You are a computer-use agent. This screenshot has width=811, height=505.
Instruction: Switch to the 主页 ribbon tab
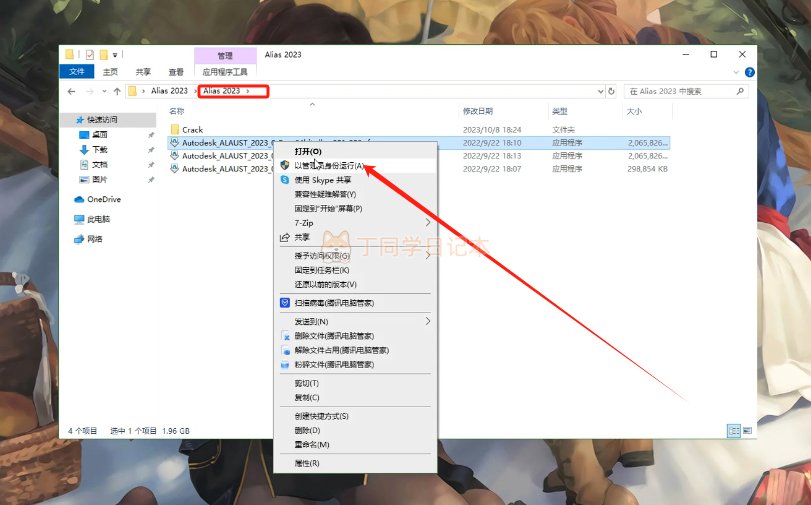(110, 72)
